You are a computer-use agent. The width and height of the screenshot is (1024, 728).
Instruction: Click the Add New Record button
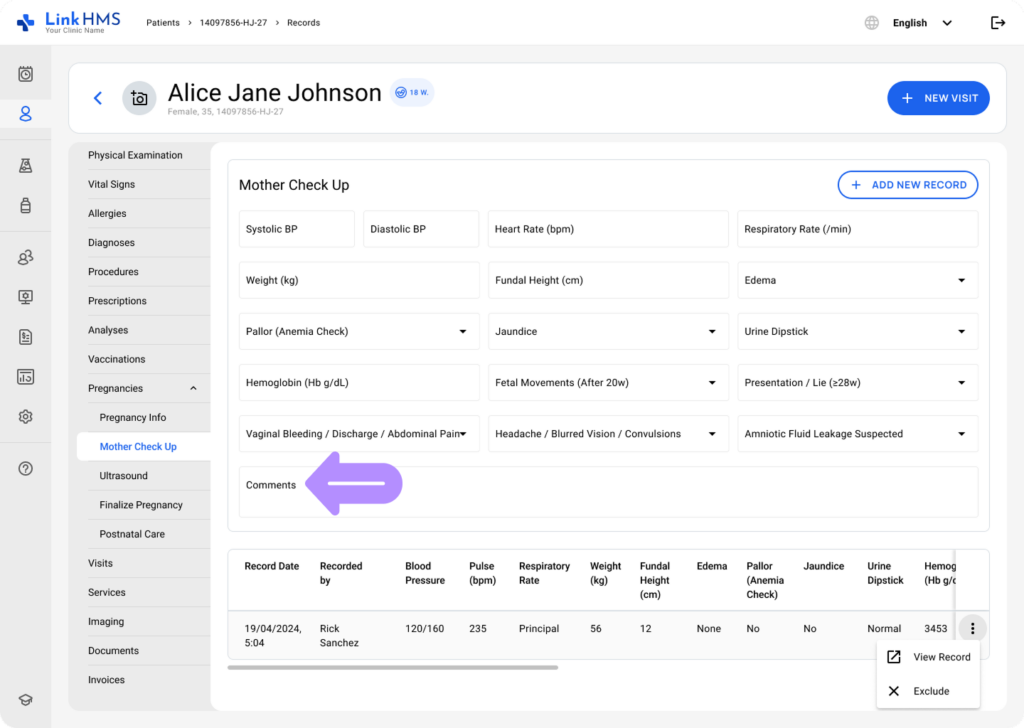click(x=907, y=185)
